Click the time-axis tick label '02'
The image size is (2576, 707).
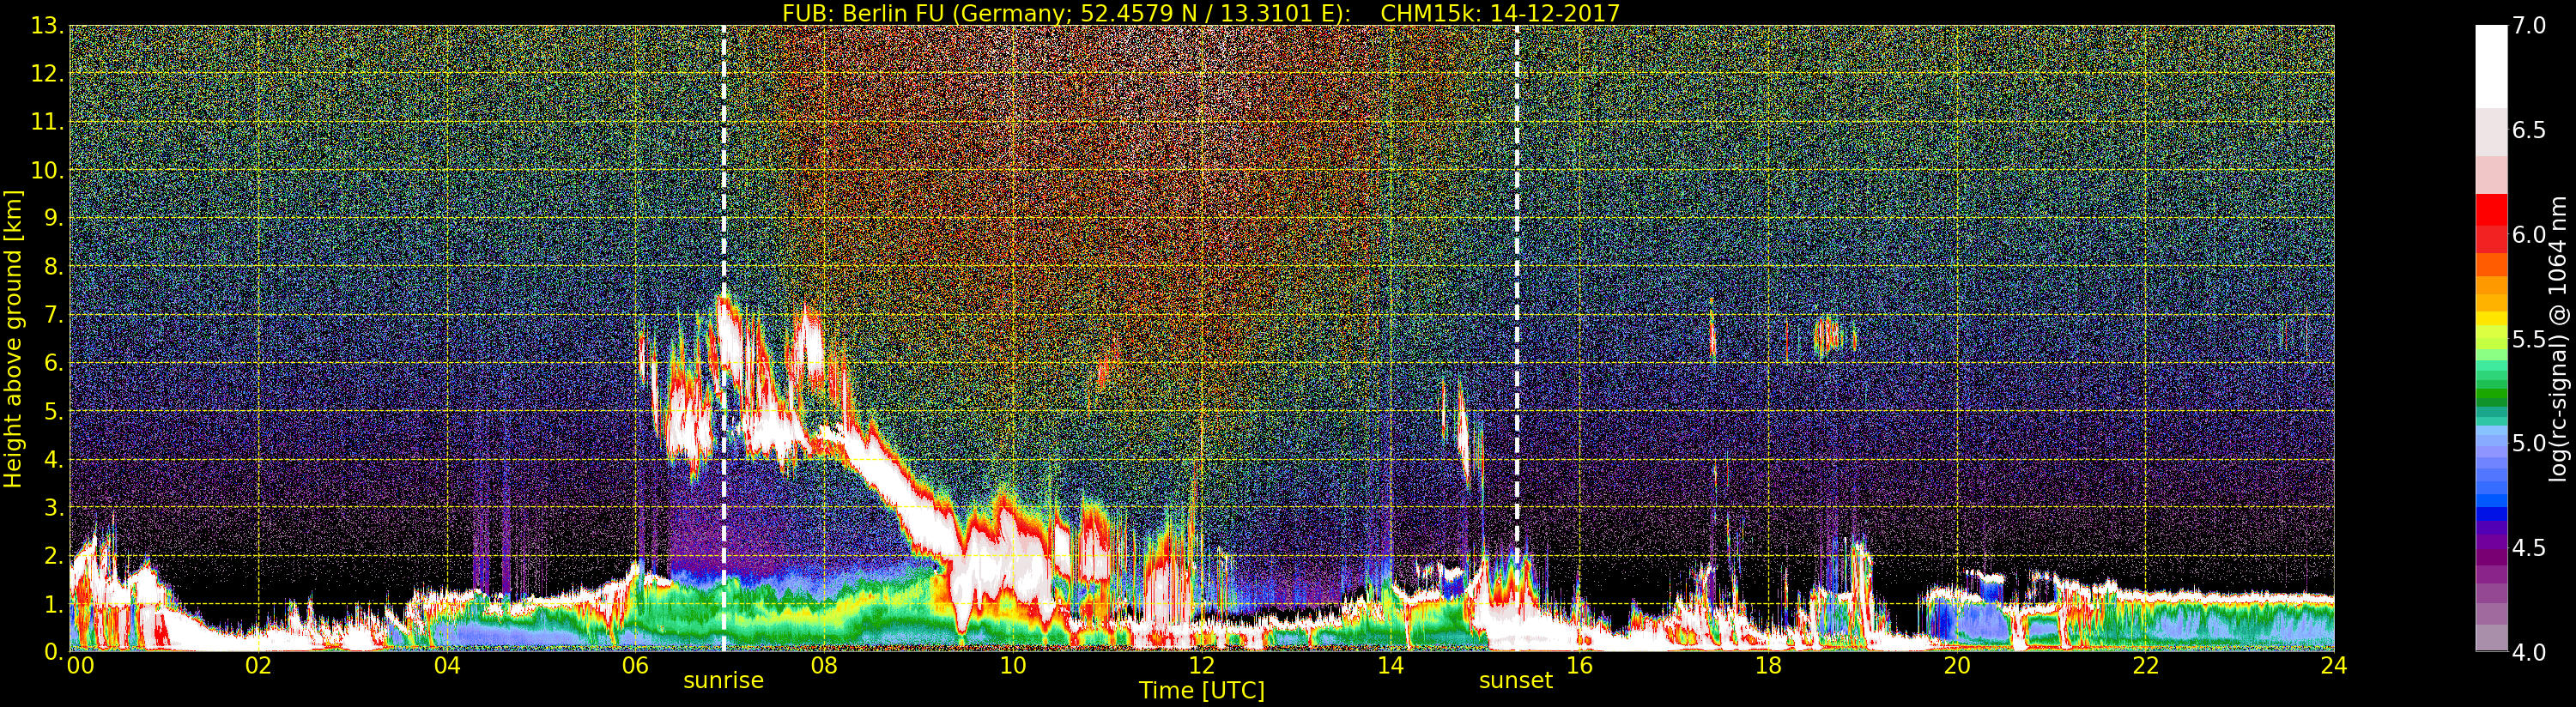point(259,666)
